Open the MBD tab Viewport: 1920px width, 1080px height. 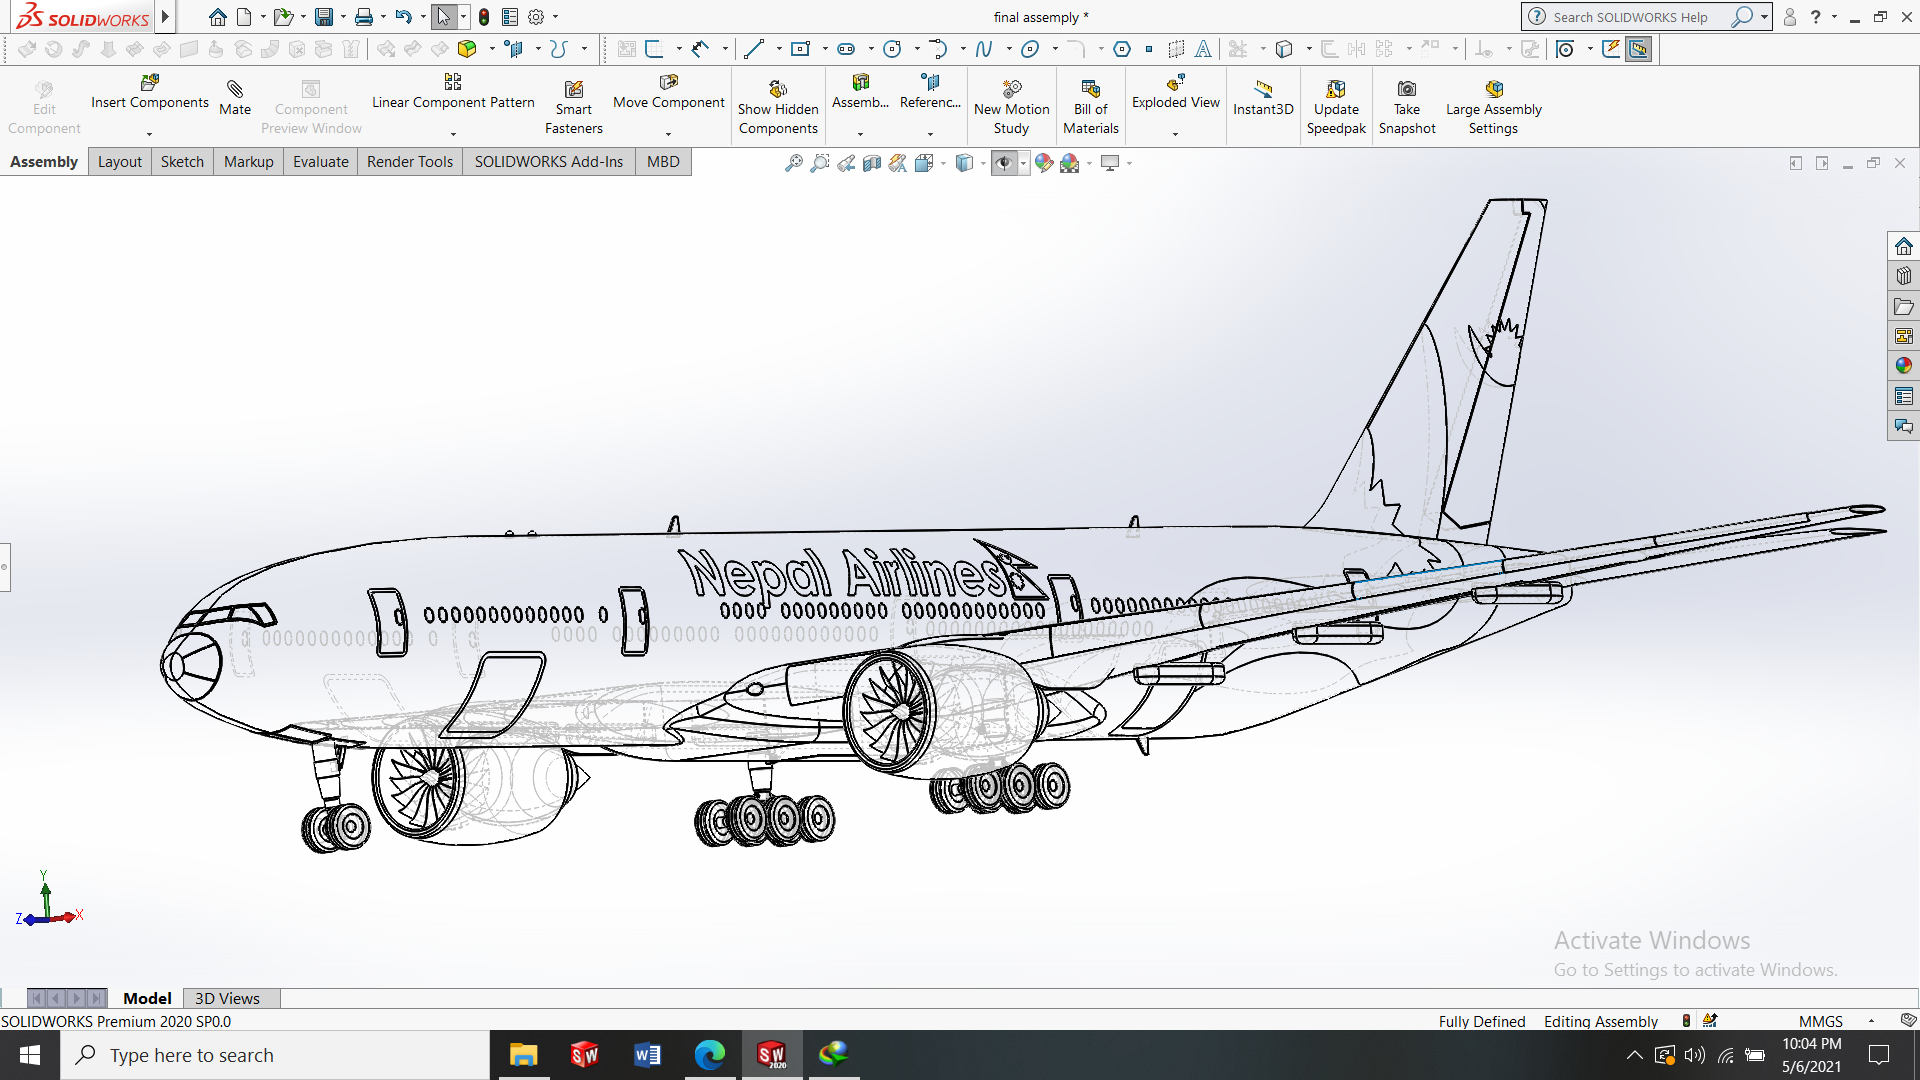tap(663, 162)
